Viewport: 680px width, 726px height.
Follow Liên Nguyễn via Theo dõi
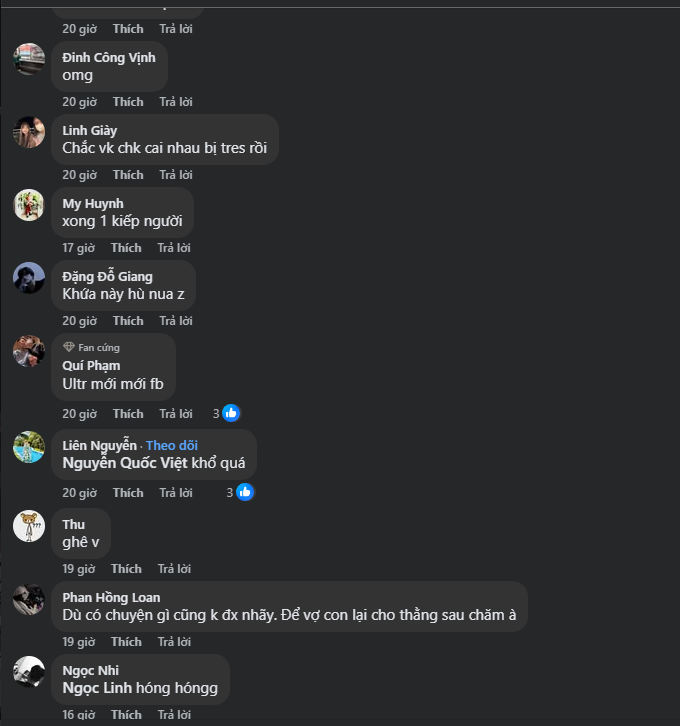[x=172, y=445]
